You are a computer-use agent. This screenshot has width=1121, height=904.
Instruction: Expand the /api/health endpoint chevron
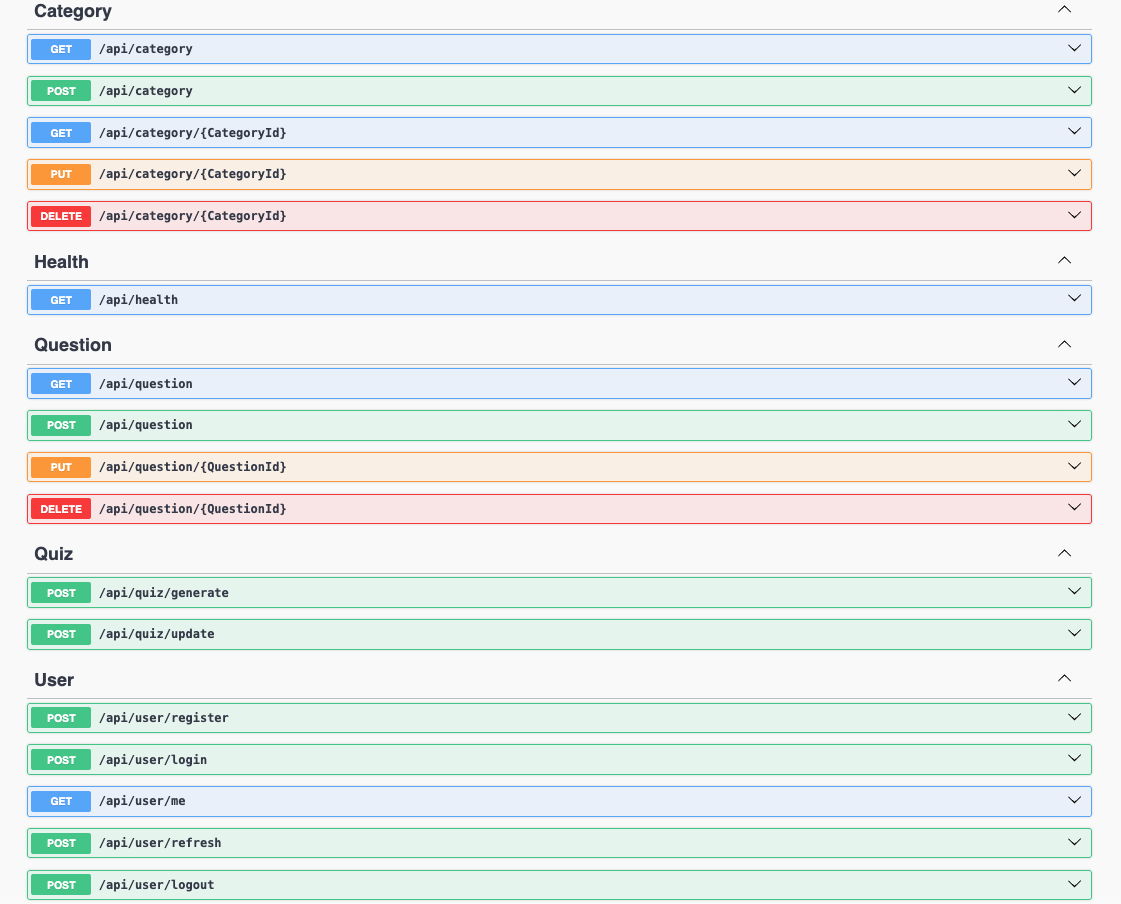point(1074,299)
